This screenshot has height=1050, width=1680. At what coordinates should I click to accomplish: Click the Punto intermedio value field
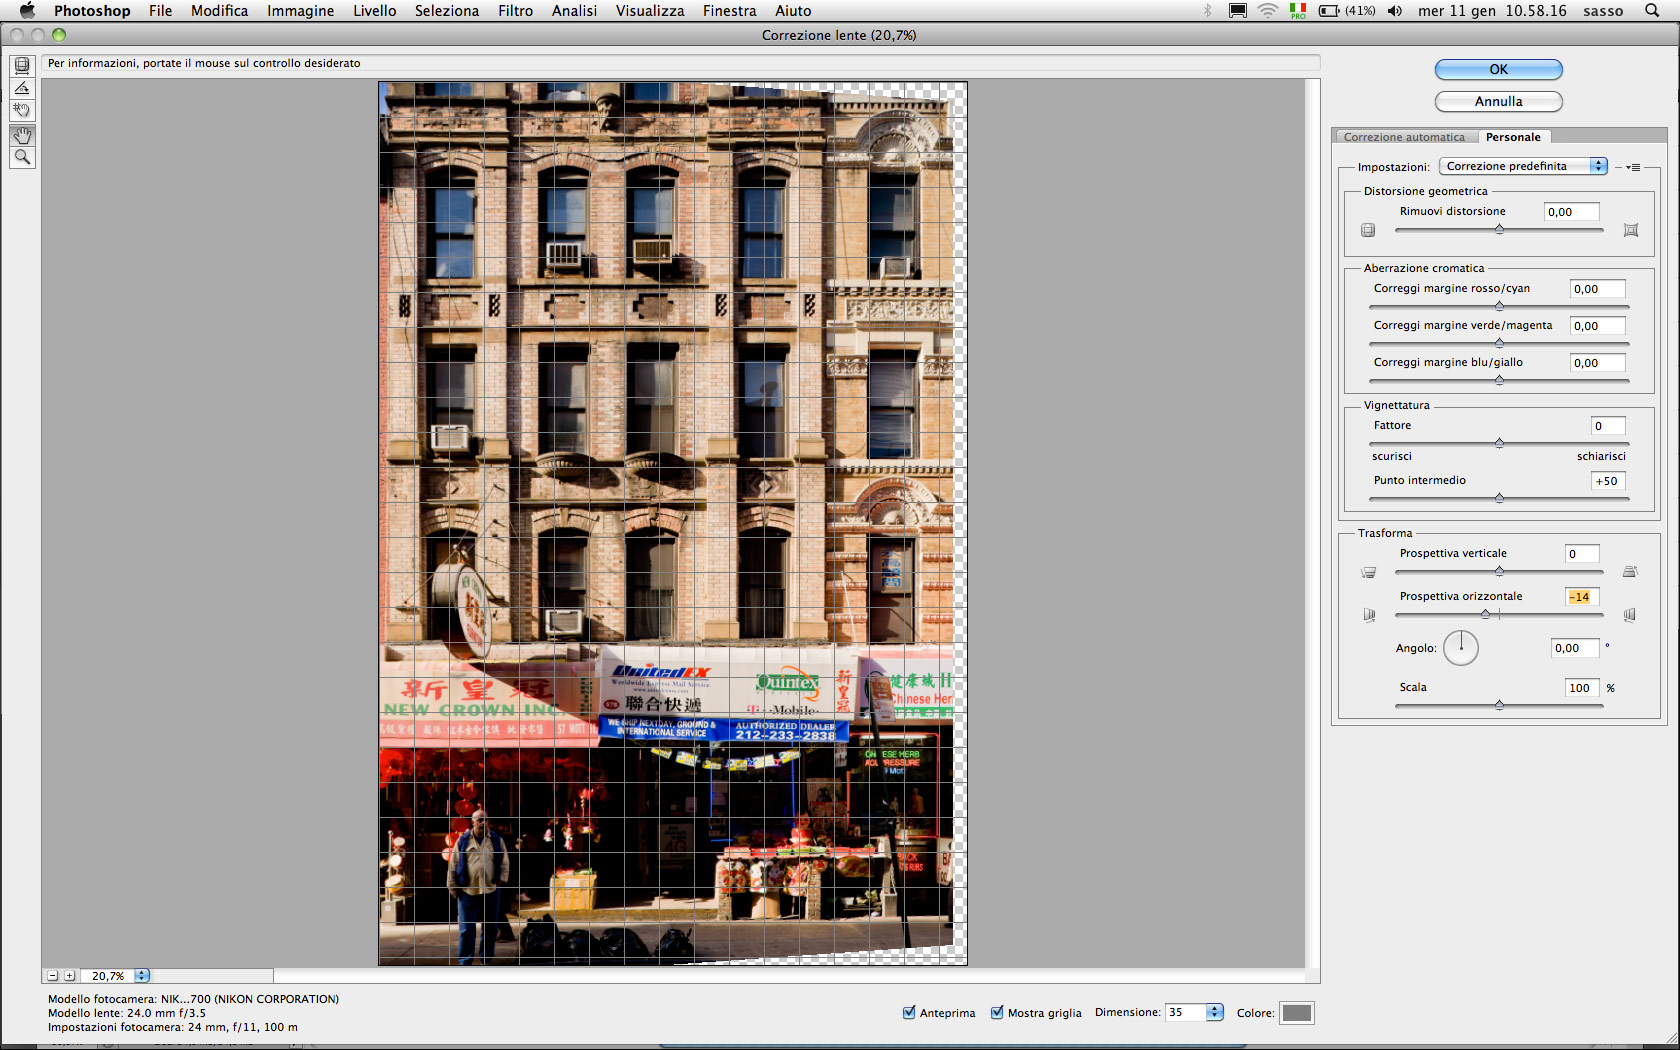coord(1608,481)
